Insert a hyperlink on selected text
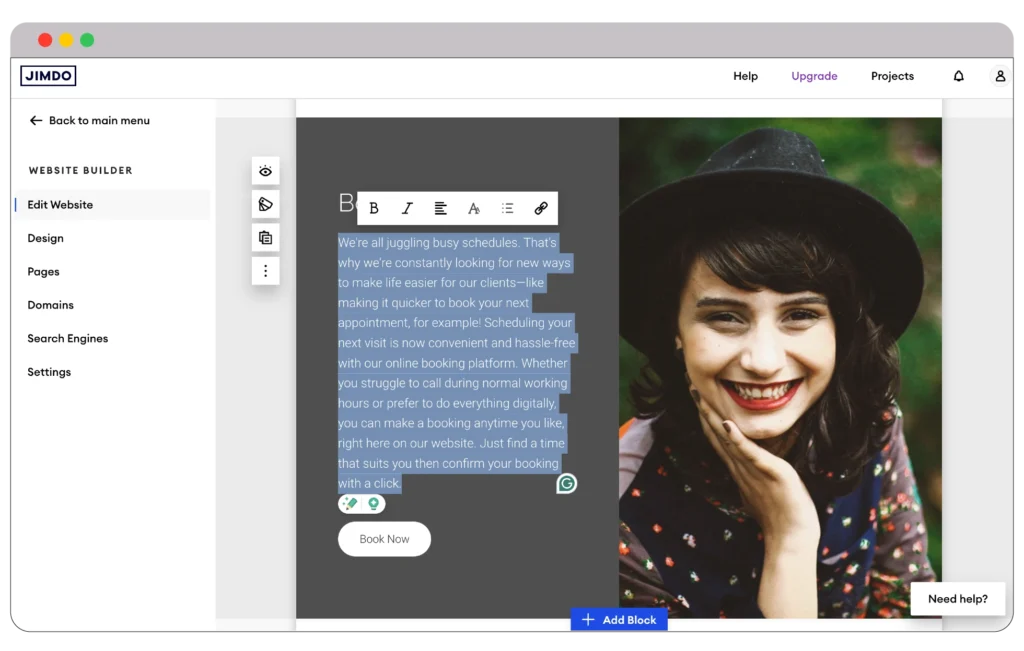The image size is (1024, 651). pos(540,209)
